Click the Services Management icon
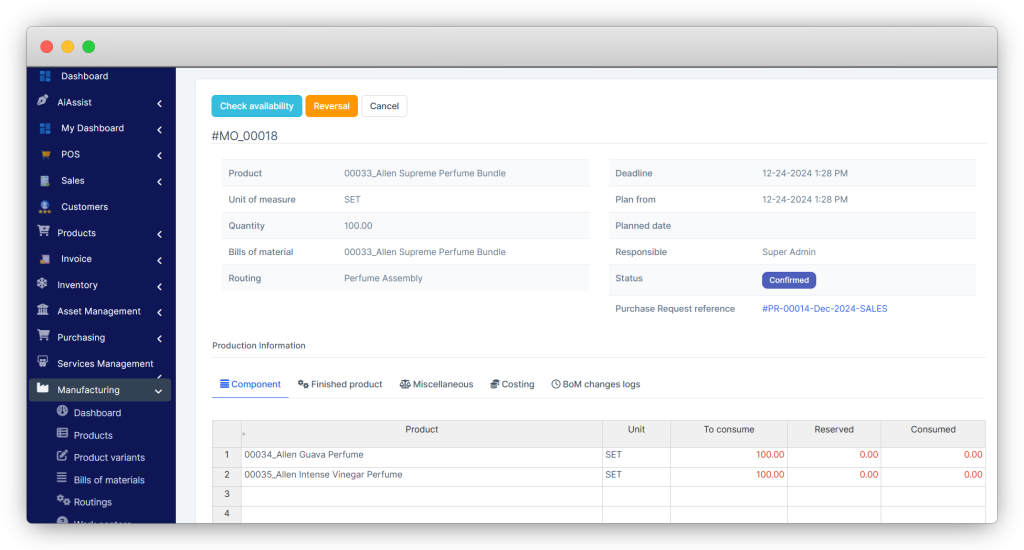Viewport: 1024px width, 550px height. coord(43,363)
